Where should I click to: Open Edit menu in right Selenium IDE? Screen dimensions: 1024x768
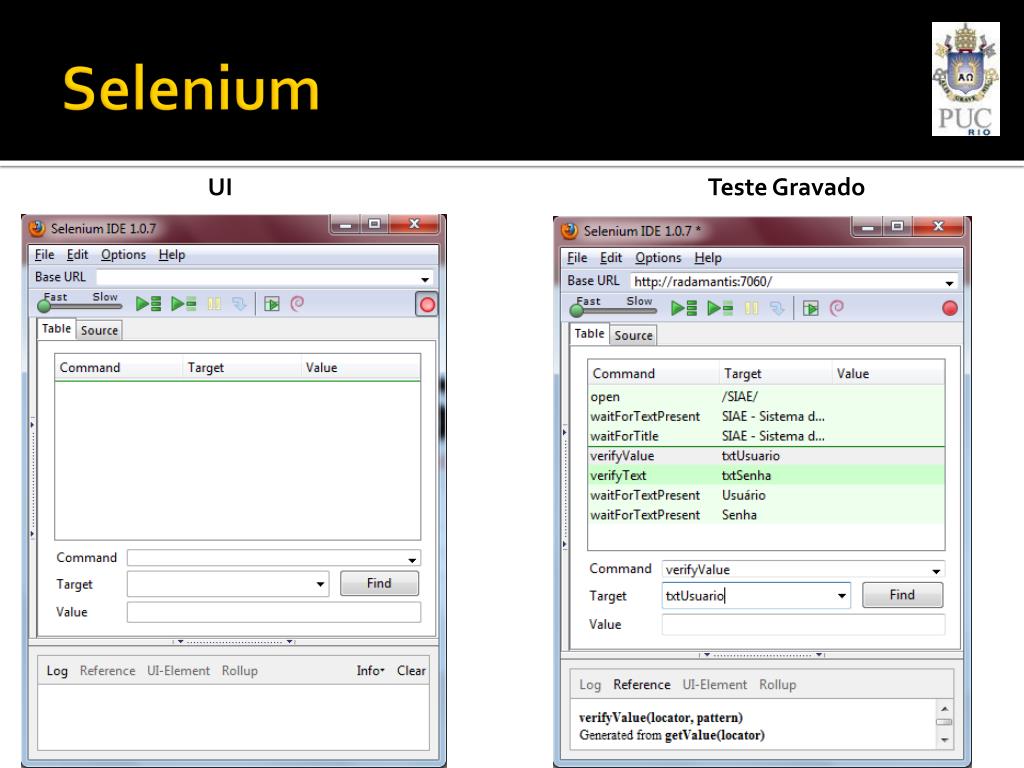(x=611, y=258)
